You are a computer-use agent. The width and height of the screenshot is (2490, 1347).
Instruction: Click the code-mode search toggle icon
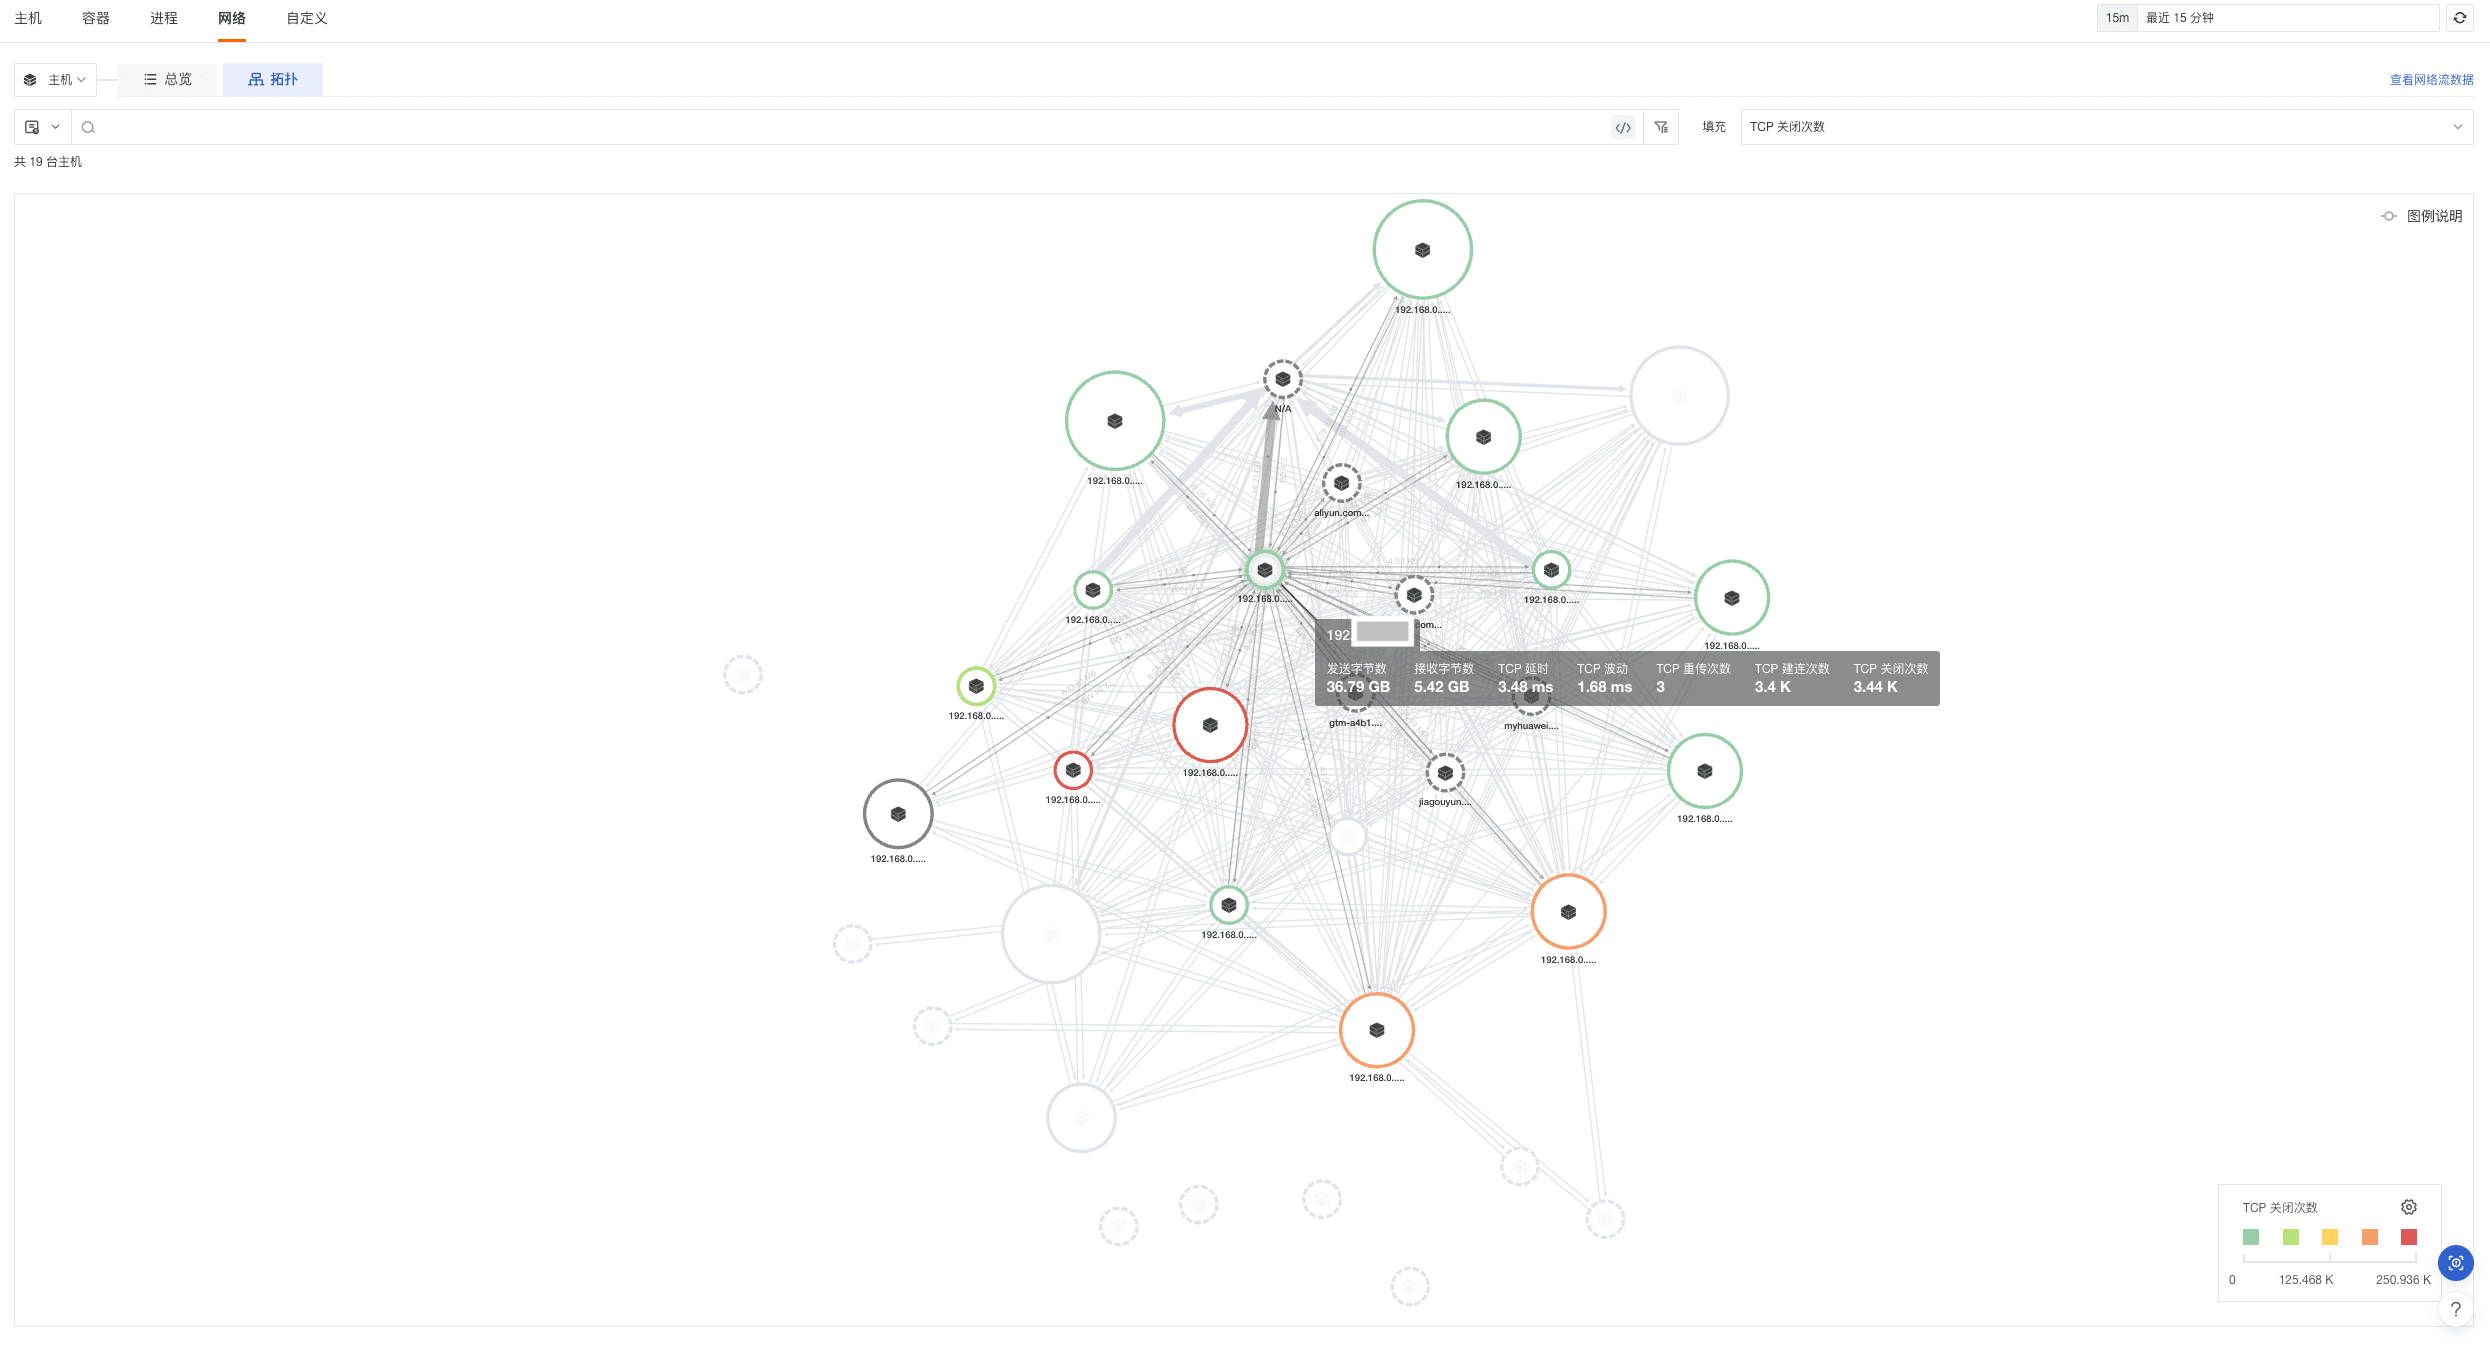pyautogui.click(x=1623, y=127)
